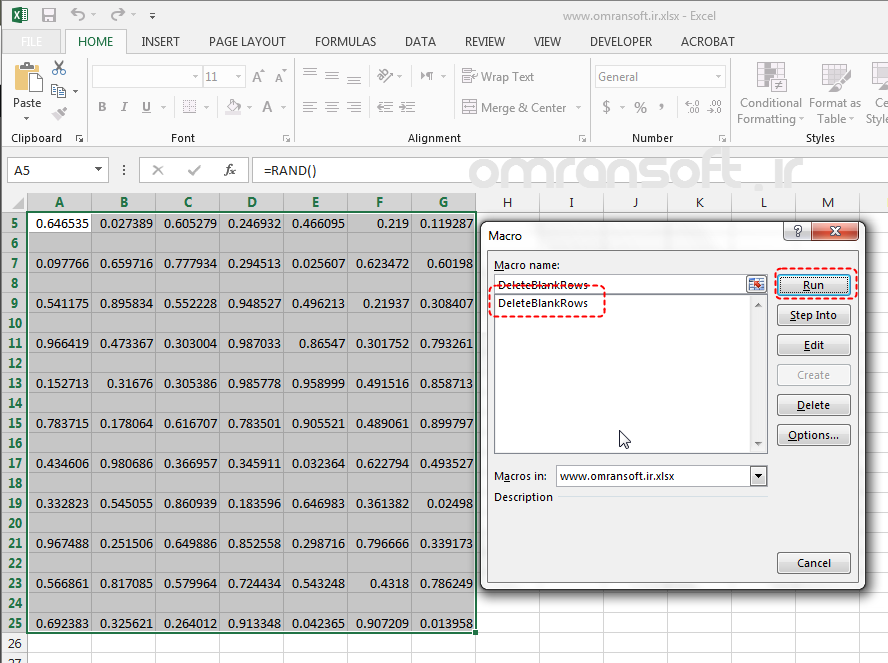Click the formula bar showing =RAND()

point(569,170)
